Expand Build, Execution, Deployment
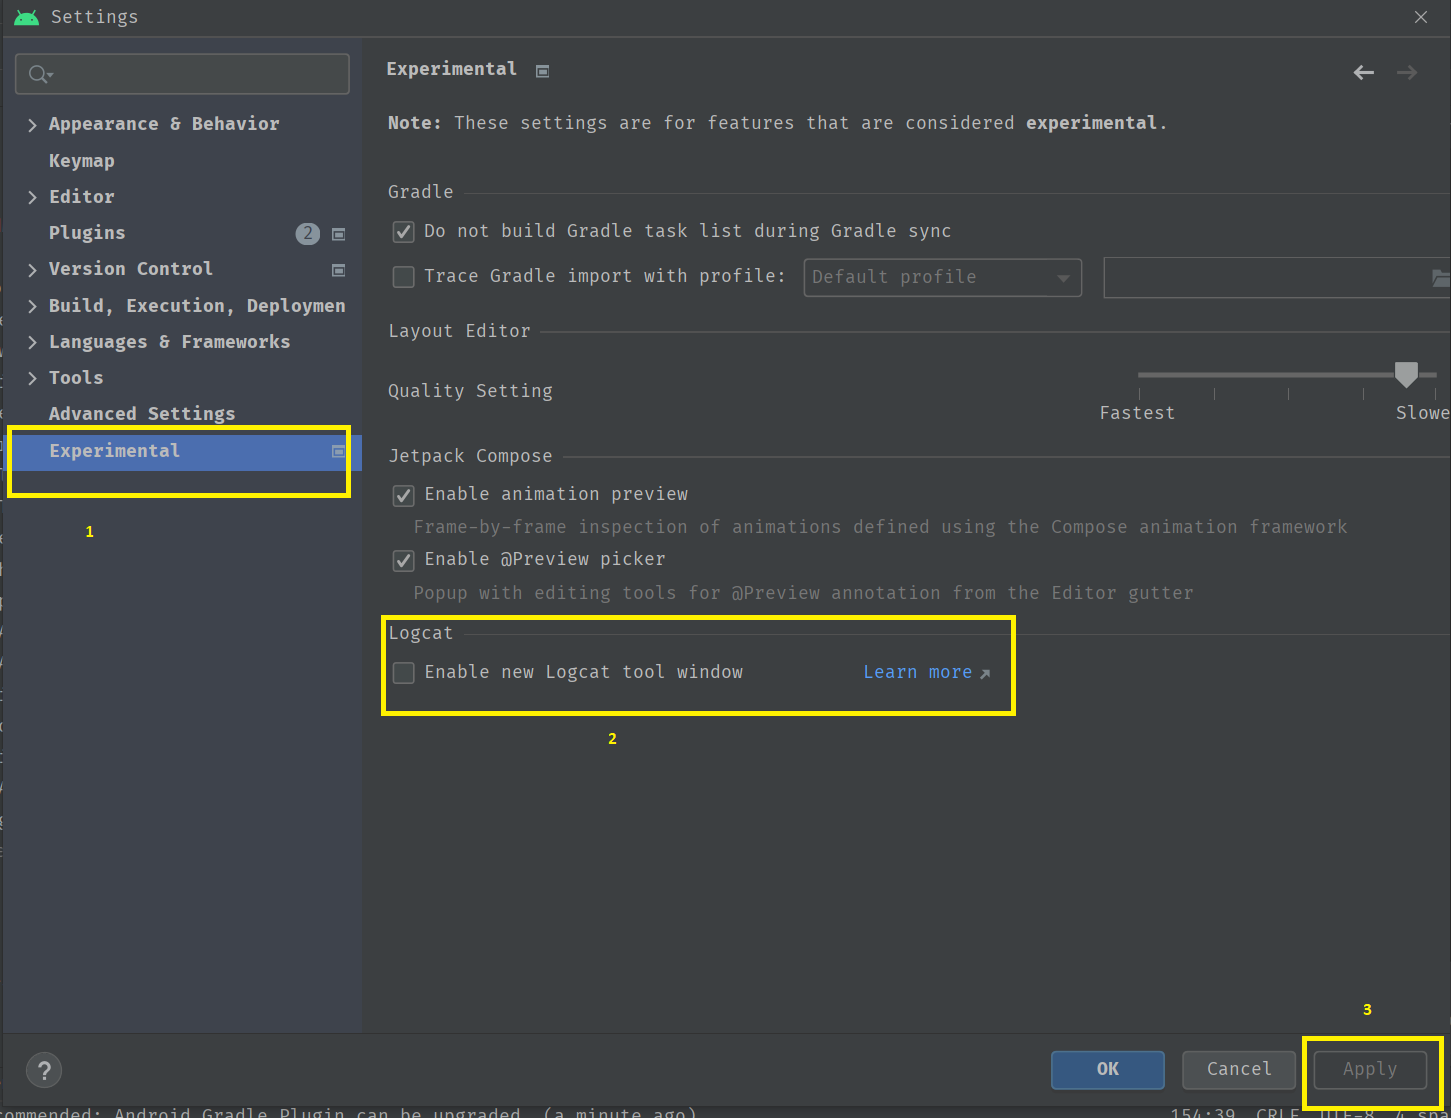 [32, 307]
